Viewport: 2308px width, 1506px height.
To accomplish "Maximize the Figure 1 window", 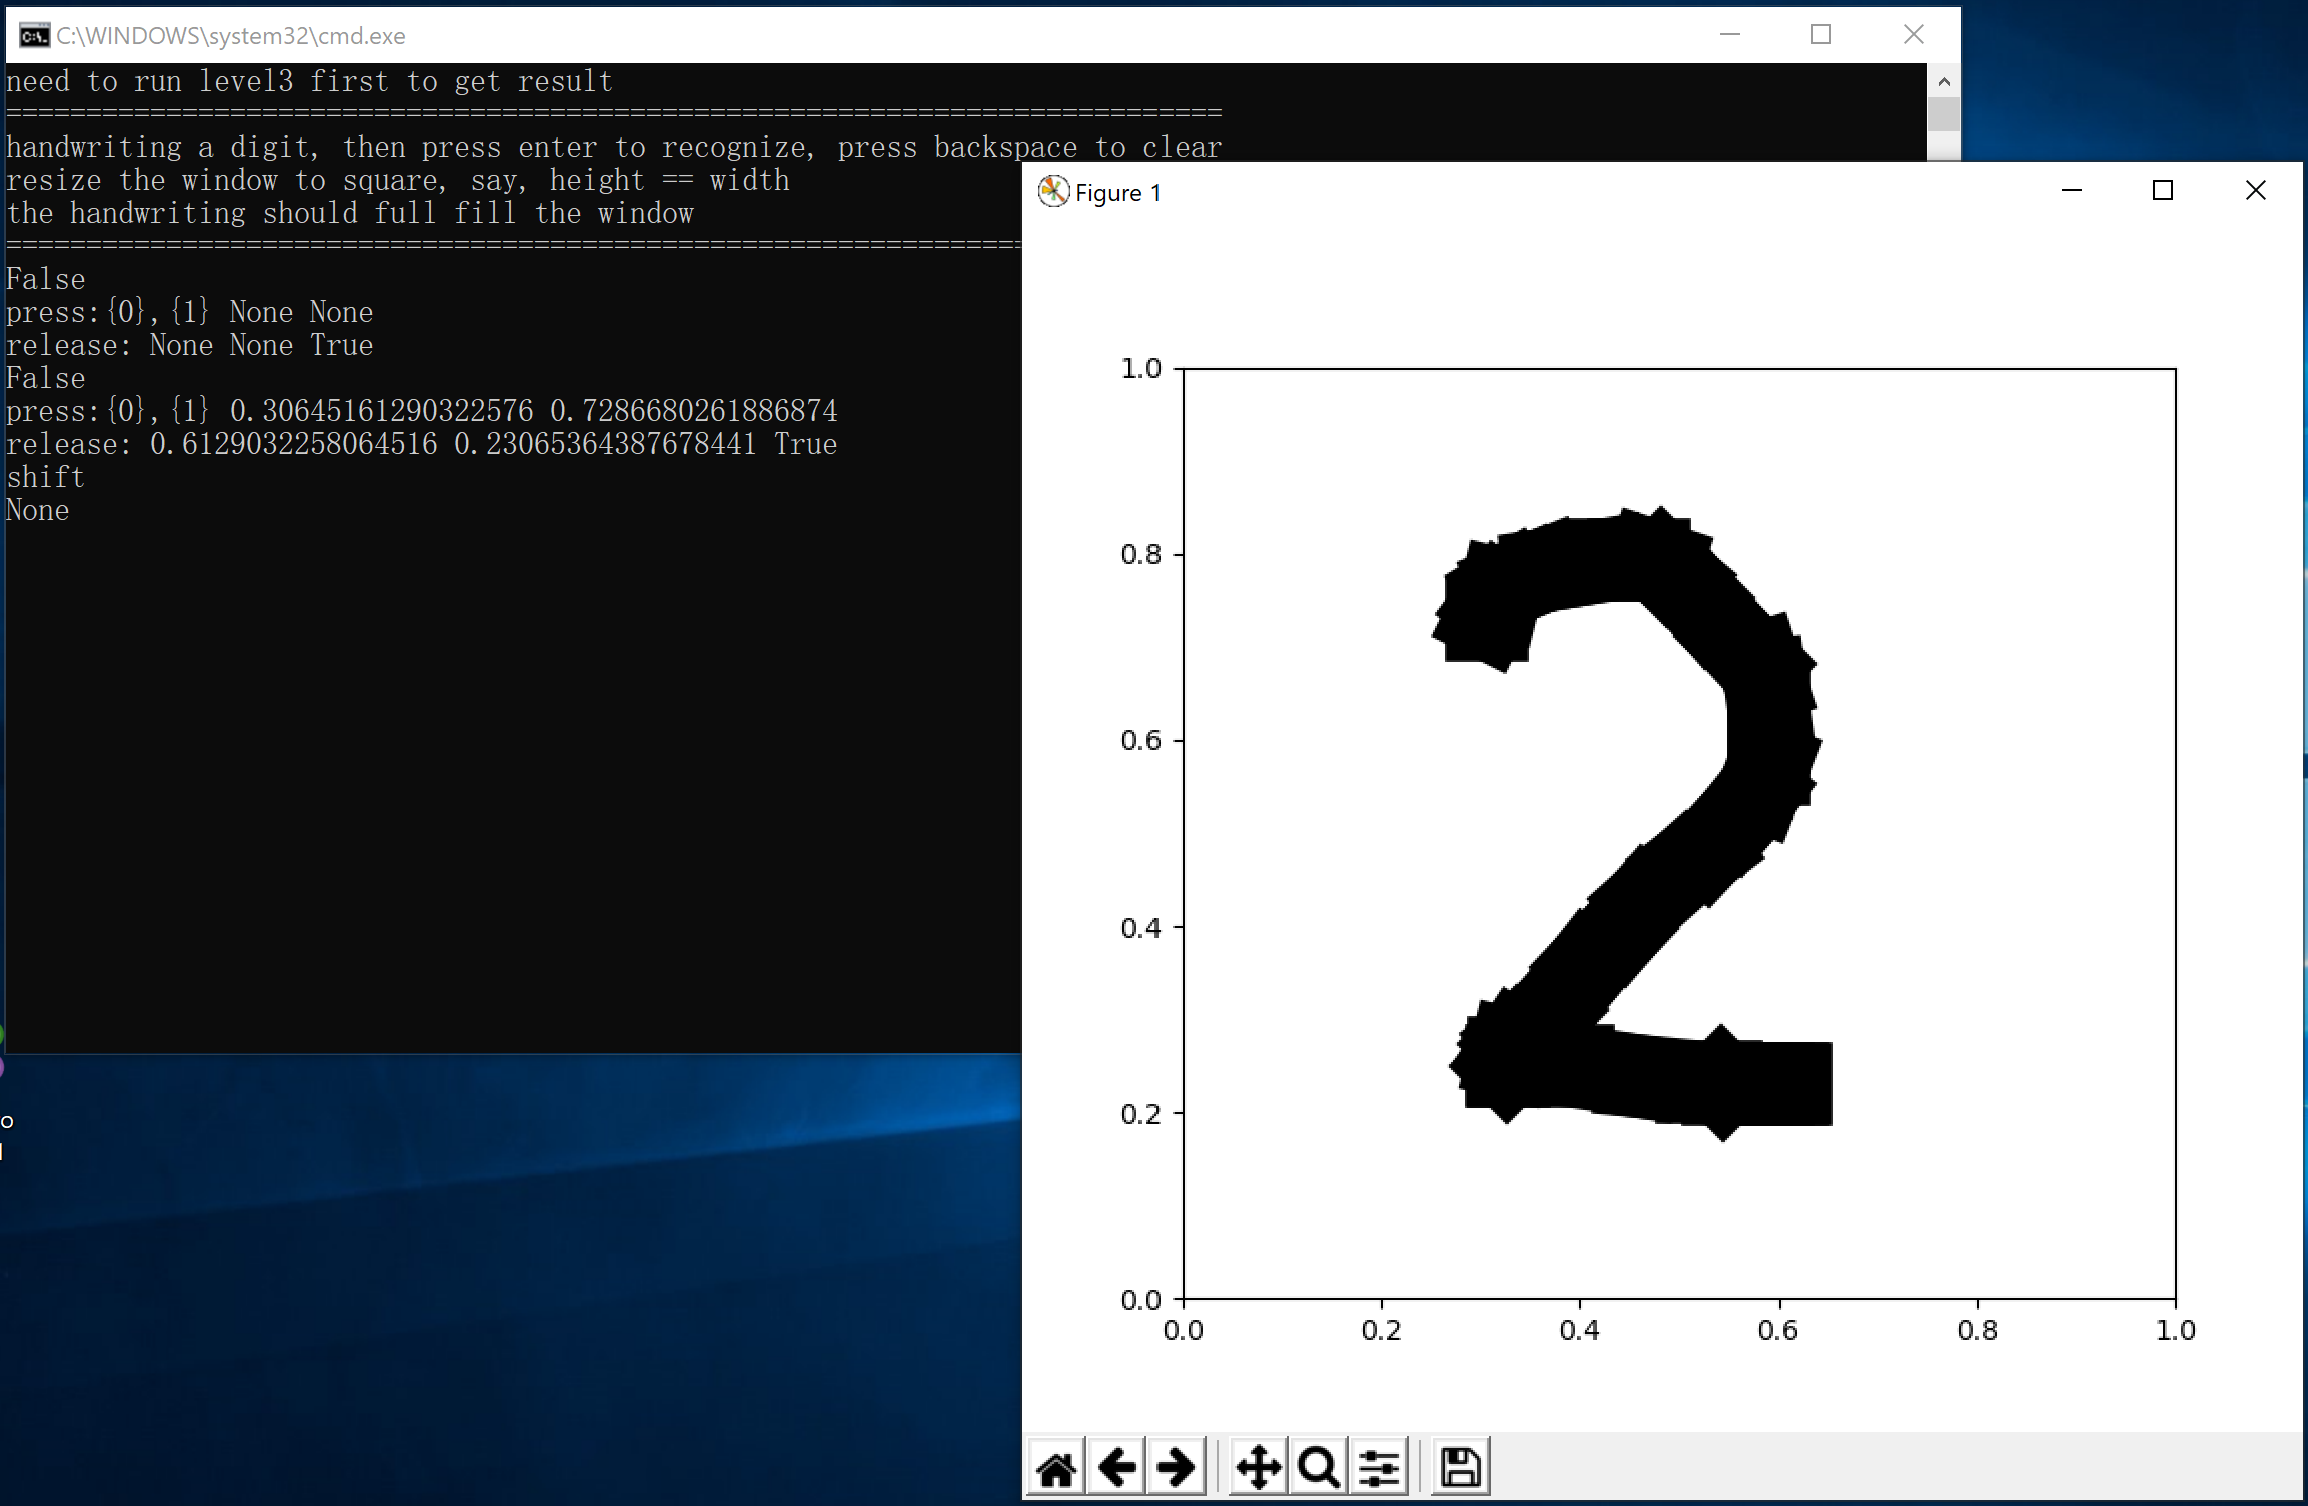I will point(2163,191).
